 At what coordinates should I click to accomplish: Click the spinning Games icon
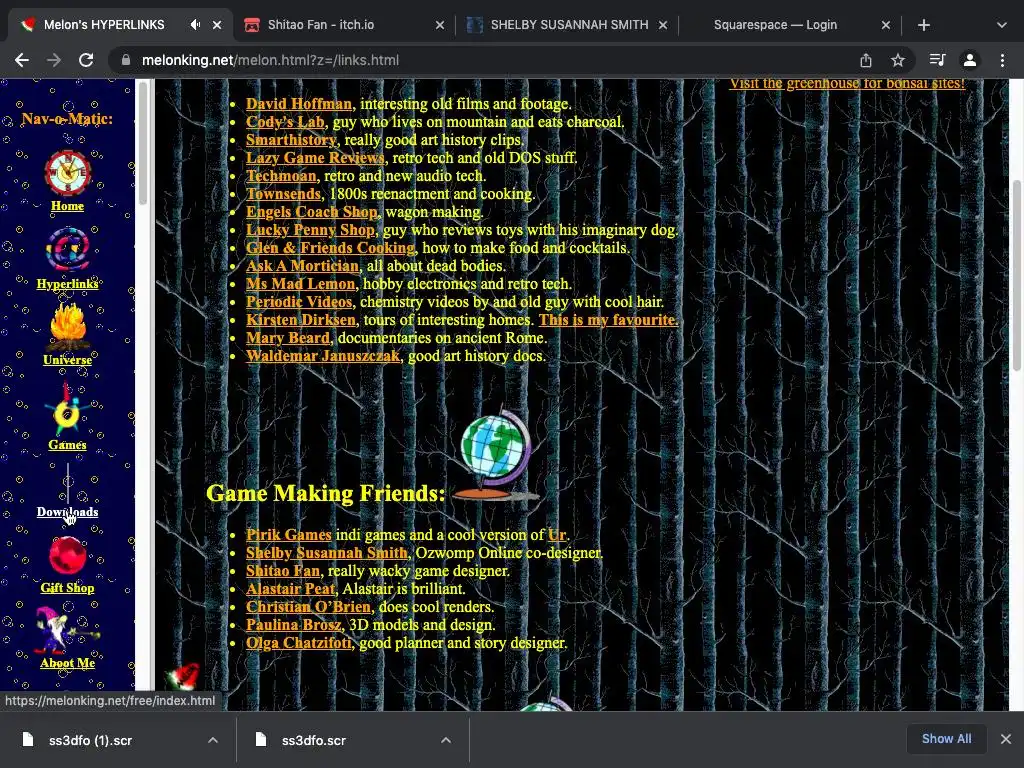click(x=67, y=411)
